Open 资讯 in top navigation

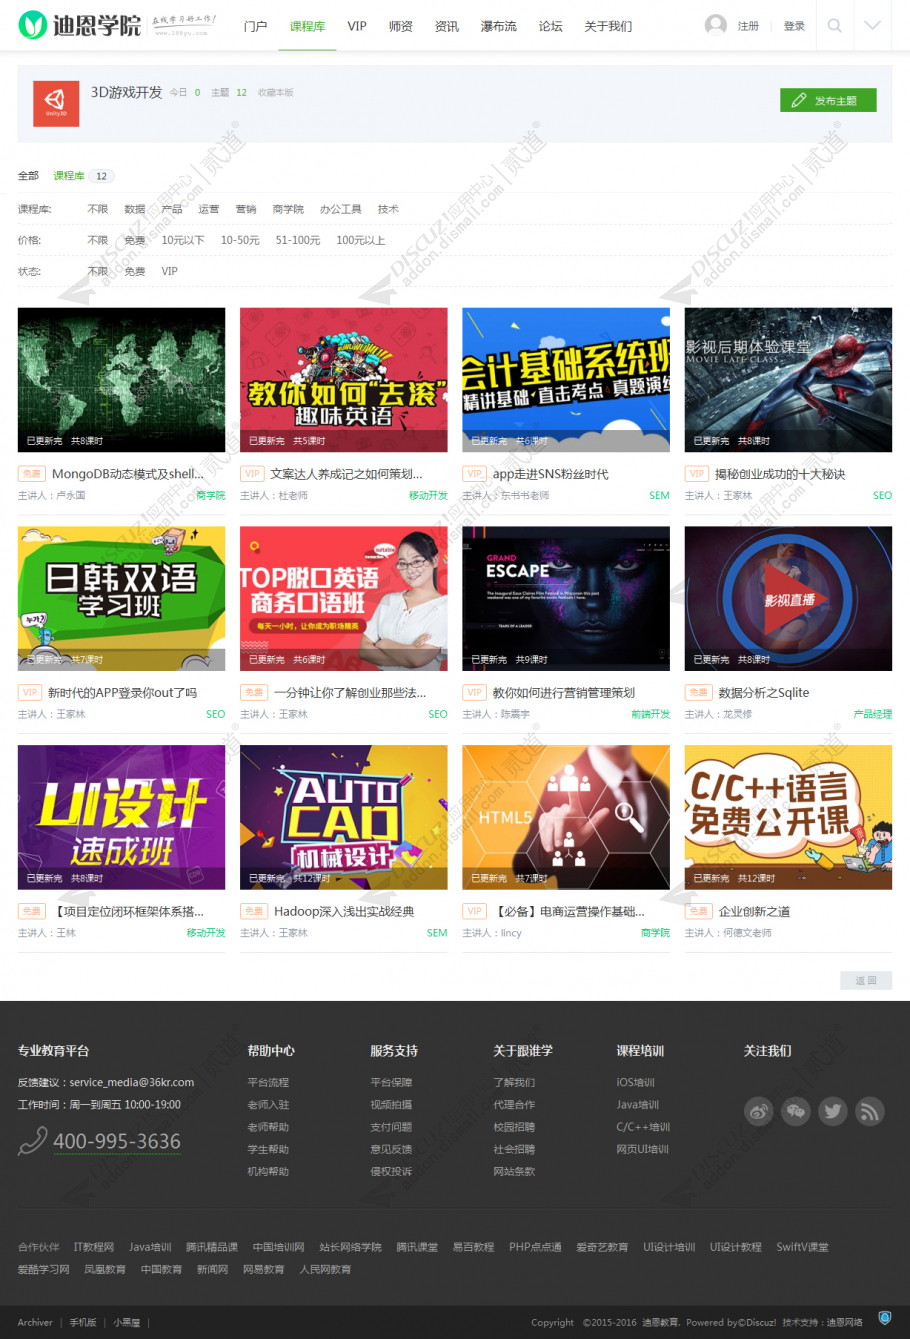tap(447, 26)
